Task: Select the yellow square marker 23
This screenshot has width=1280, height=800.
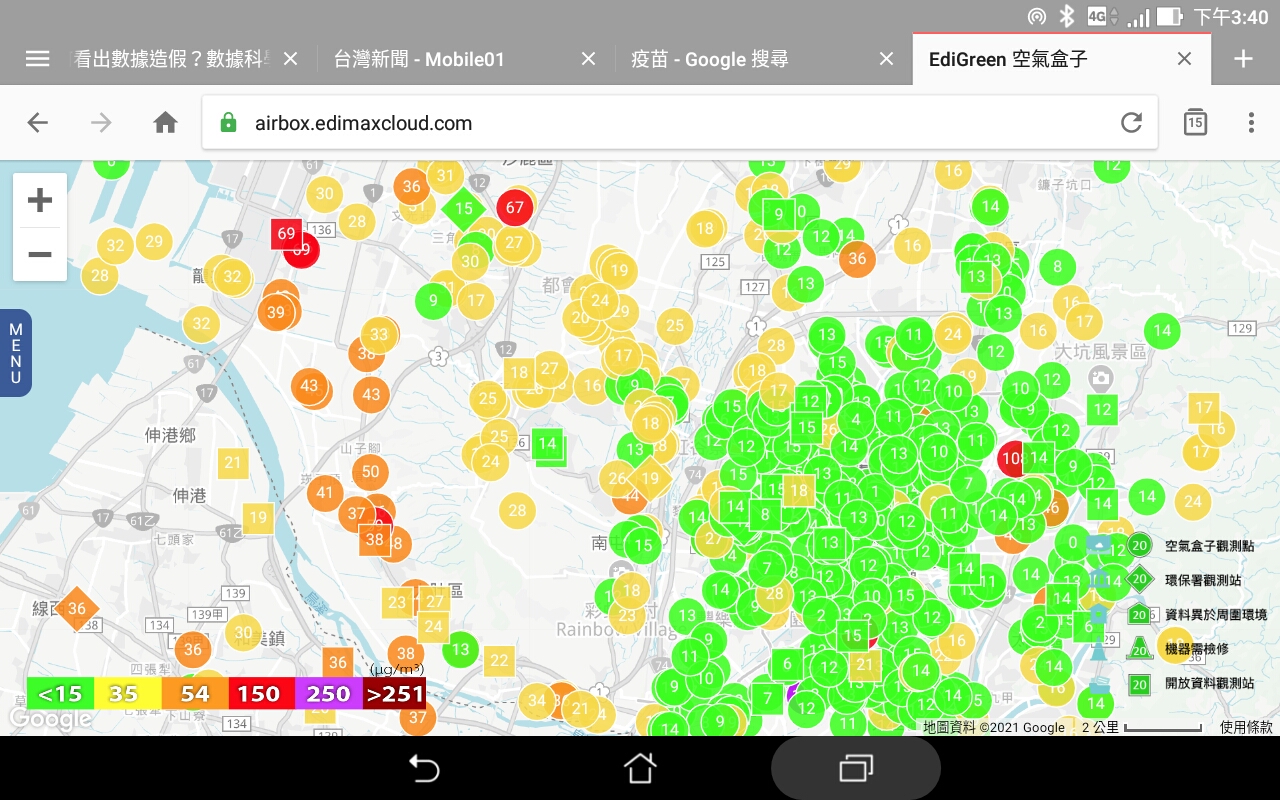Action: [x=397, y=603]
